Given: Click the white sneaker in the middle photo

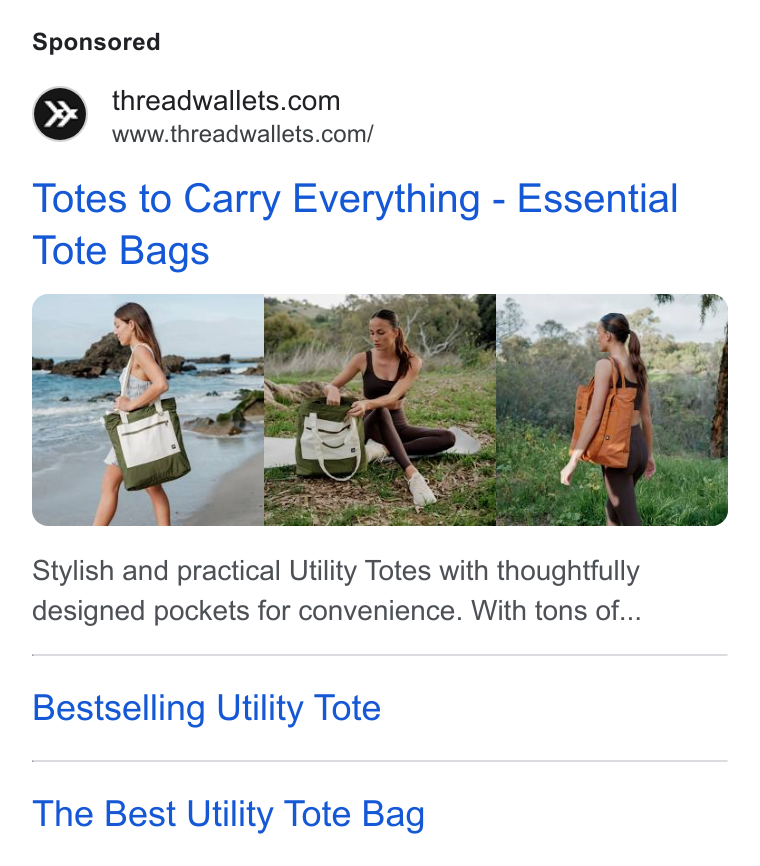Looking at the screenshot, I should click(423, 489).
